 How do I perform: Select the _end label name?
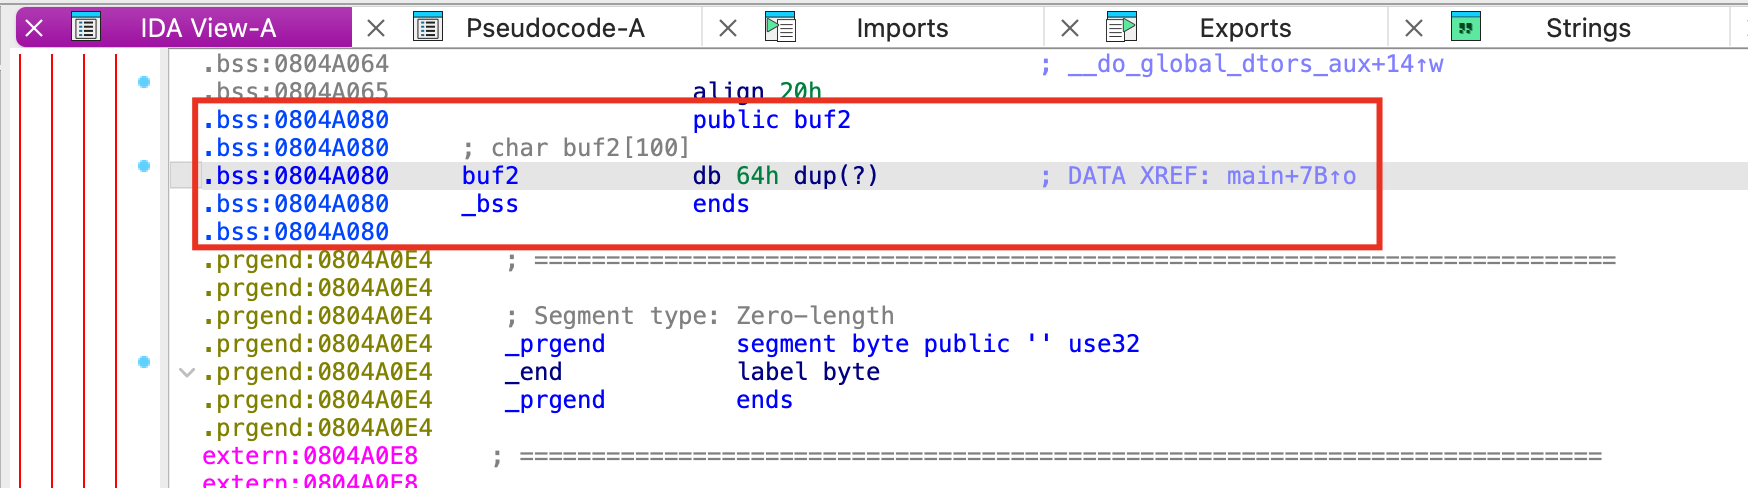coord(533,372)
